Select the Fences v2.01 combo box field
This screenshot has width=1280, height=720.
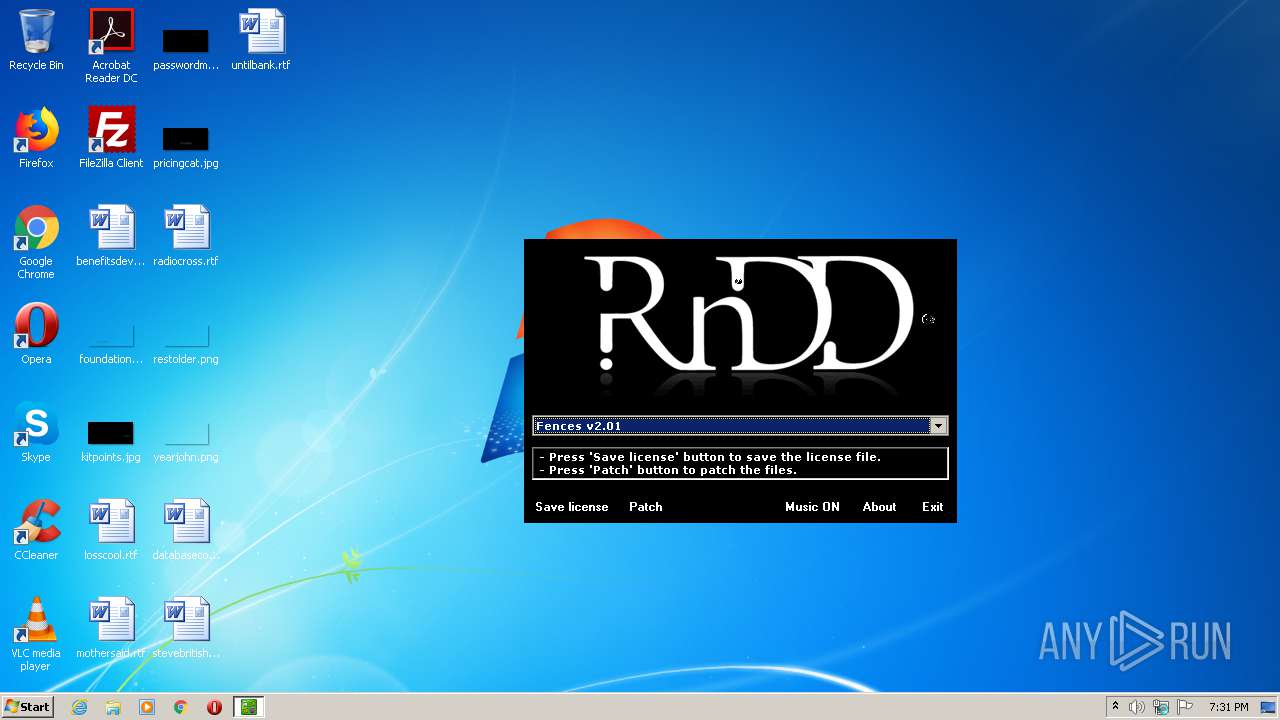739,426
